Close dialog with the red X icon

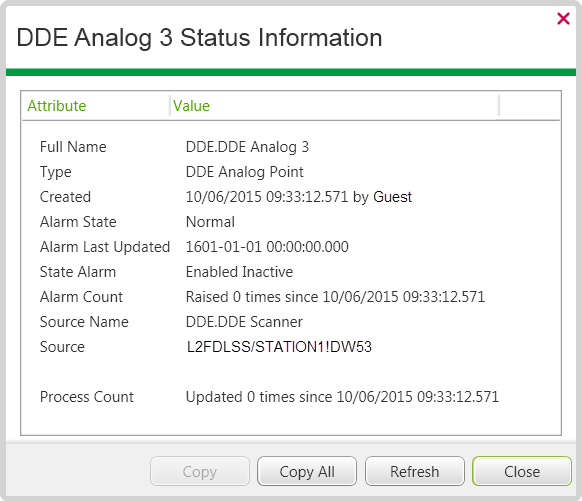(x=563, y=18)
